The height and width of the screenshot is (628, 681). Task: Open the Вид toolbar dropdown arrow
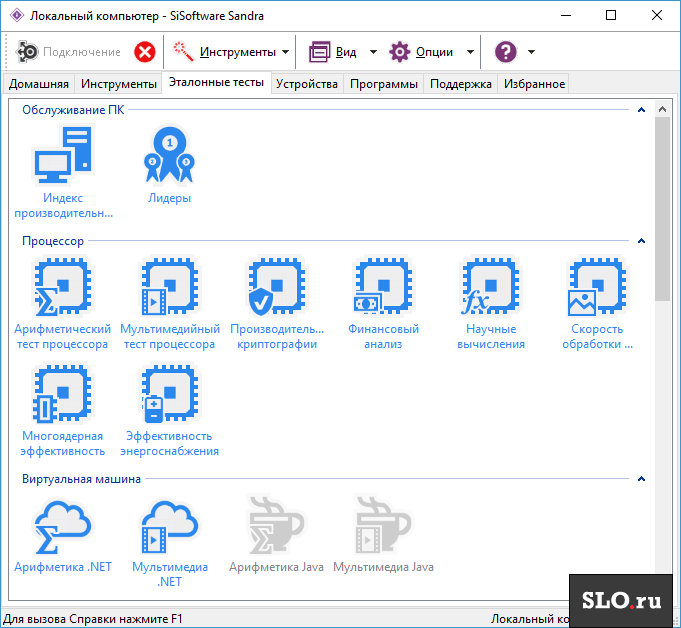(373, 52)
